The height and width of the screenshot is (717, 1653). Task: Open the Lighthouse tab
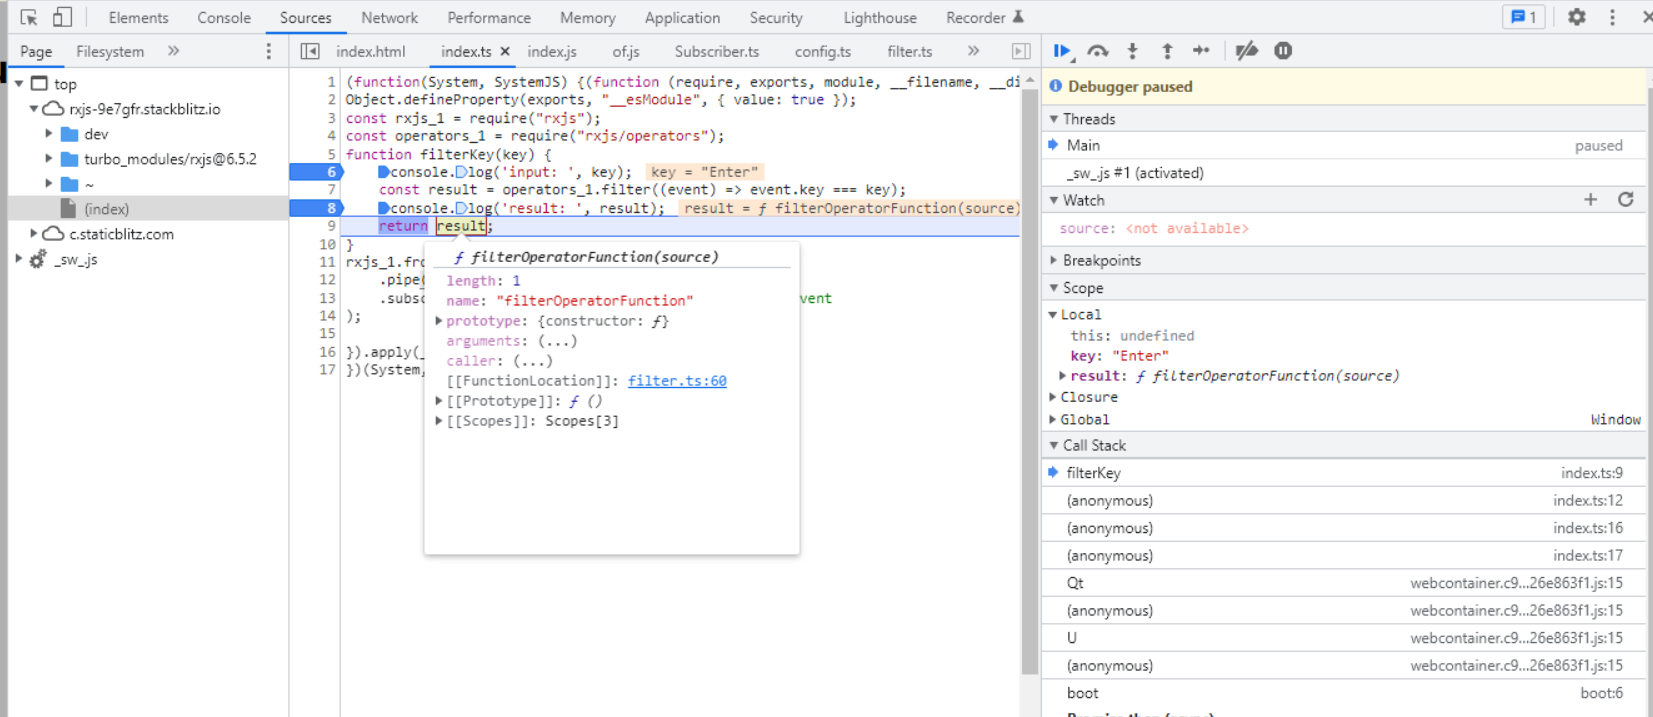tap(880, 18)
